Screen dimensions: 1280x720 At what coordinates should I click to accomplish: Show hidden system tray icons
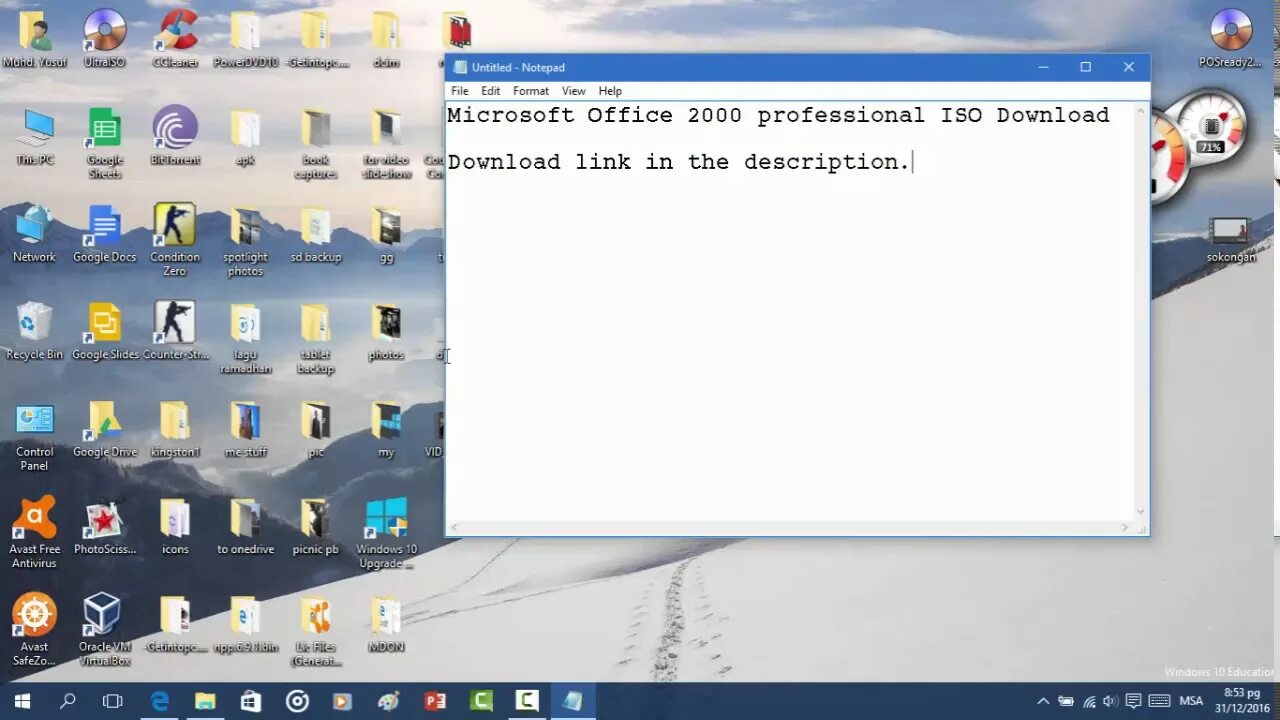pos(1043,701)
